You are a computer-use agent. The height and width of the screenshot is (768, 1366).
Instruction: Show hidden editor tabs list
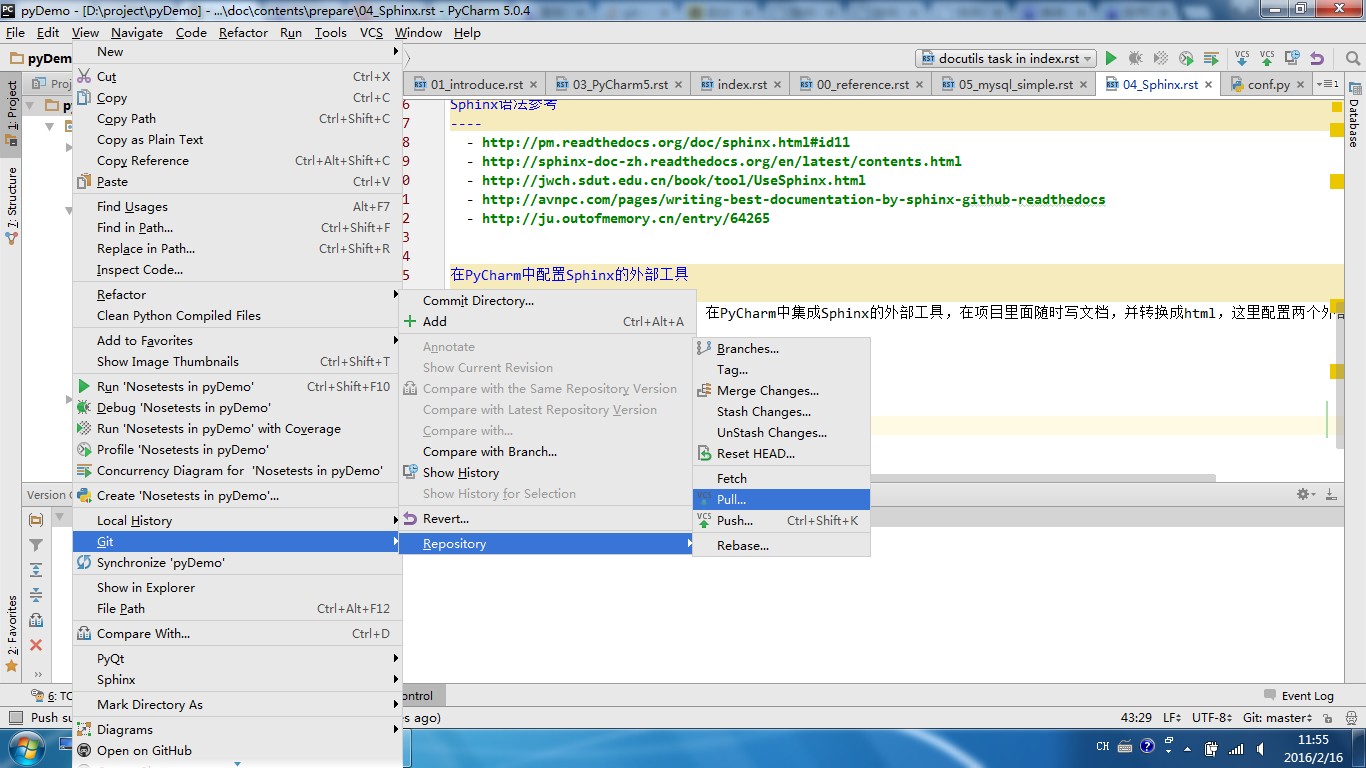pyautogui.click(x=1327, y=84)
